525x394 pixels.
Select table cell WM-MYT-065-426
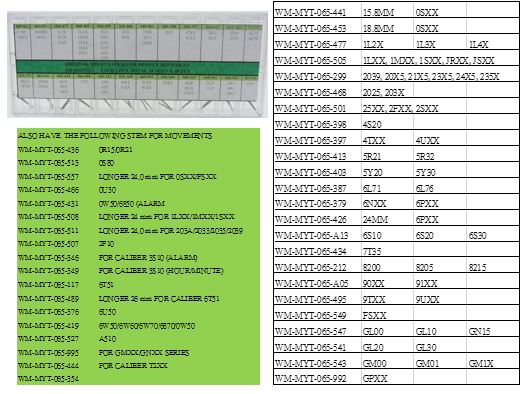317,217
